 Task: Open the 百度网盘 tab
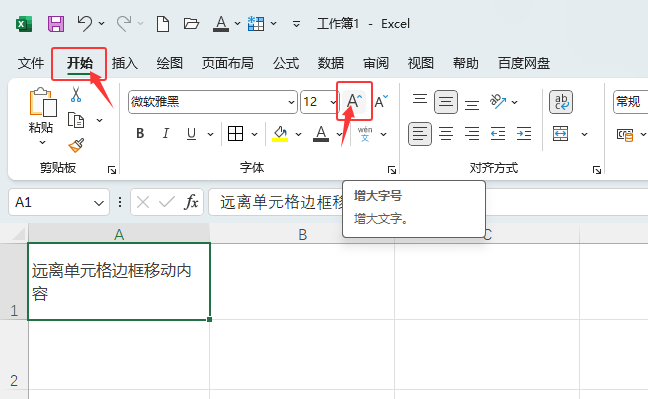(x=524, y=63)
